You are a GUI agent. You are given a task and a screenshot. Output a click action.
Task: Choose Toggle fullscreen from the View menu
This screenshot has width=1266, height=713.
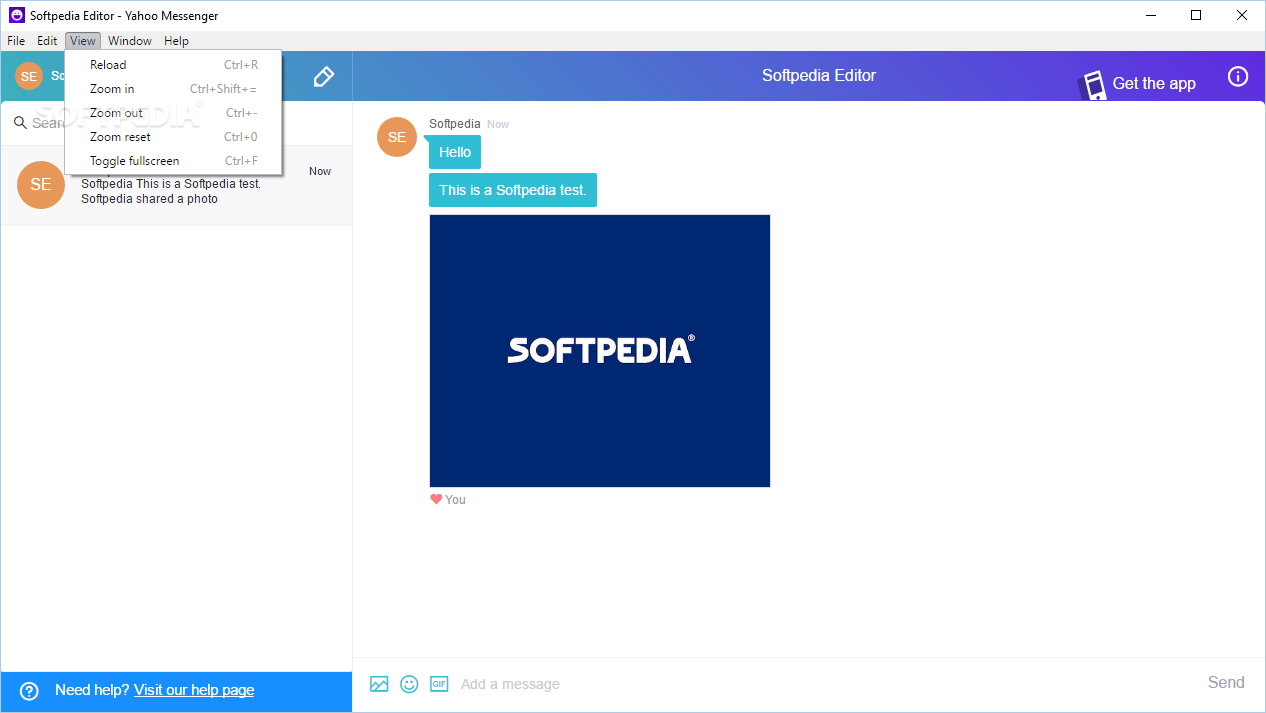tap(174, 161)
